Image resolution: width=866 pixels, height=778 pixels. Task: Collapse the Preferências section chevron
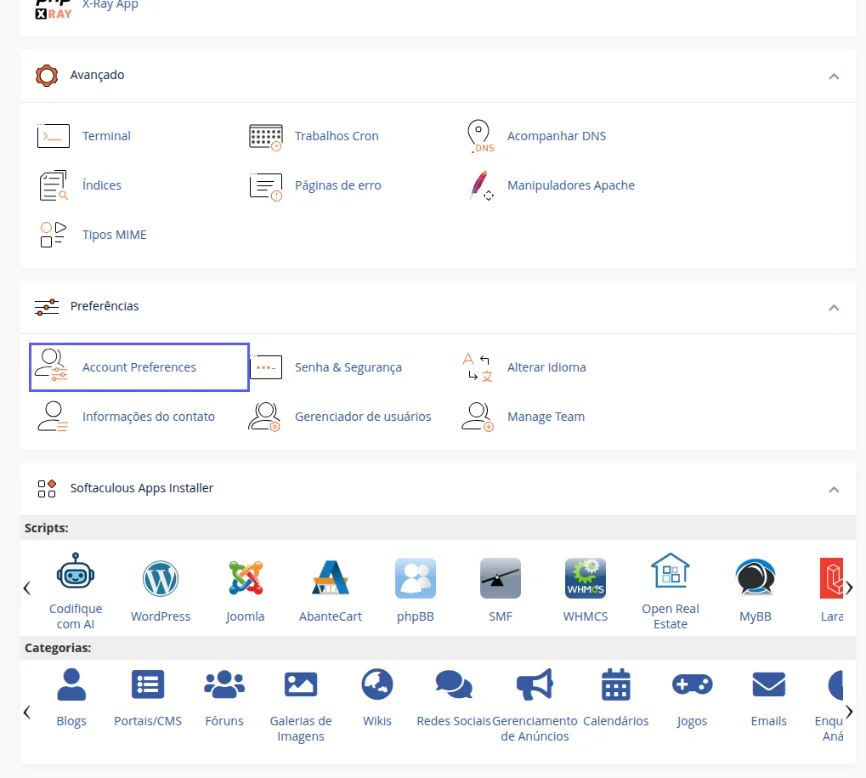834,308
